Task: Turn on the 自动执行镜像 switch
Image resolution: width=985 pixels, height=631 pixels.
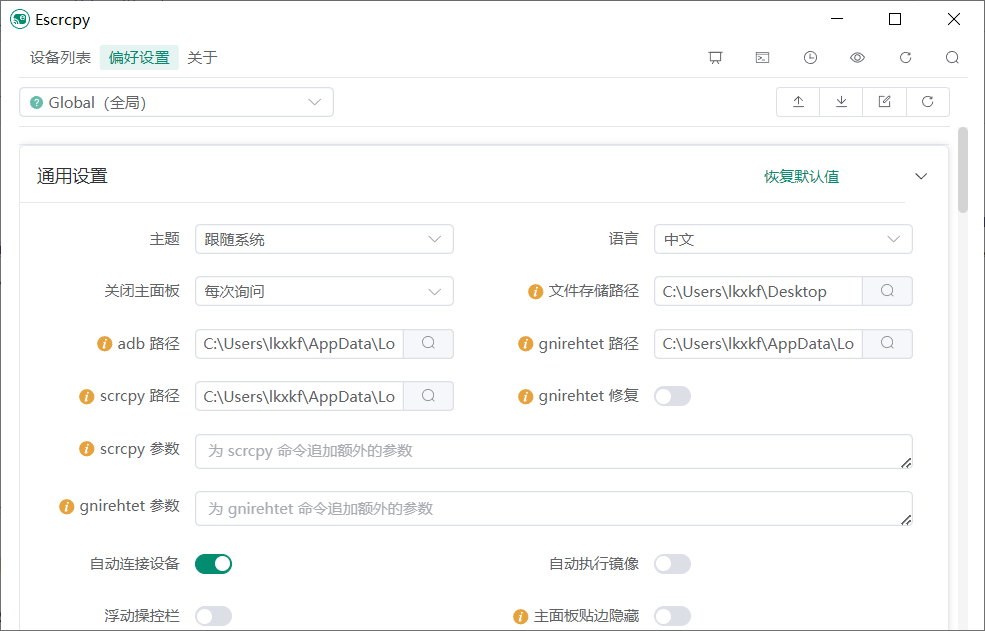Action: [672, 564]
